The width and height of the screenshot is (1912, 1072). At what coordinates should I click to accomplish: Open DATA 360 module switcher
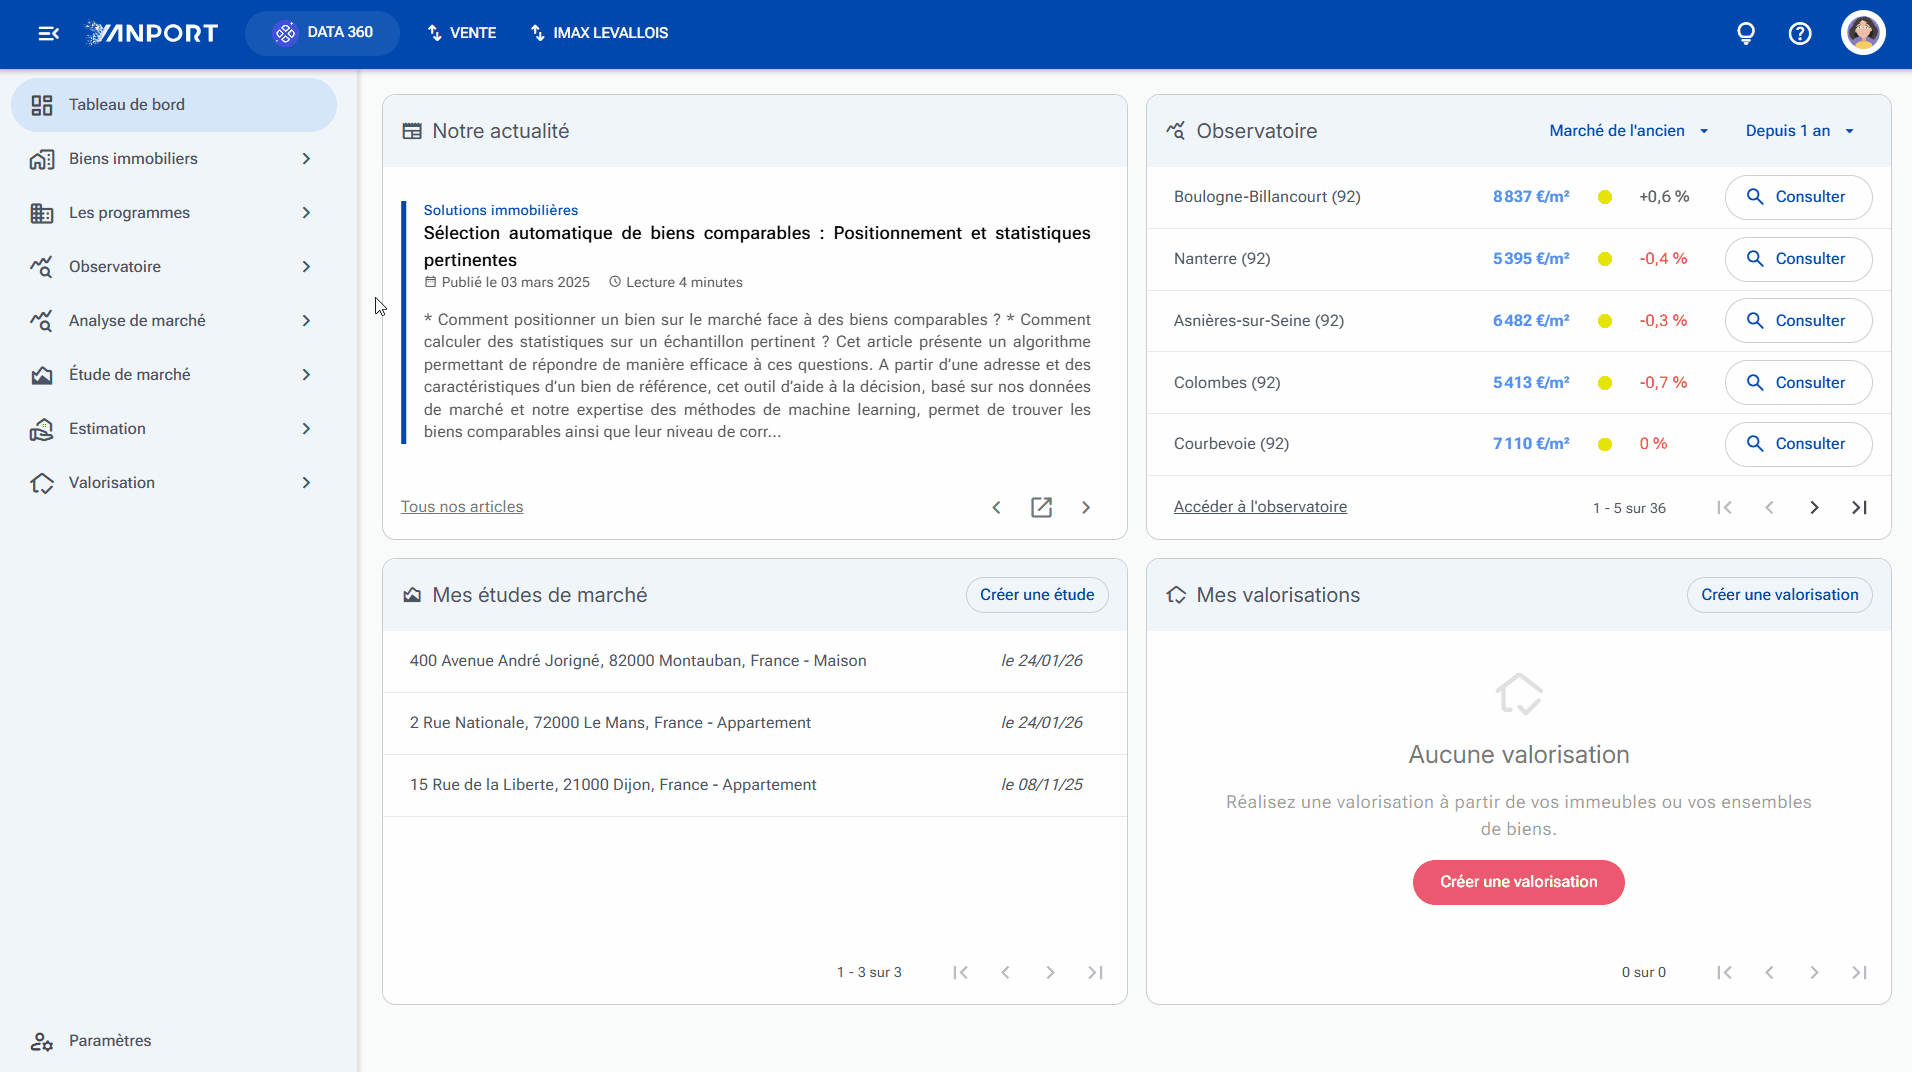click(x=322, y=33)
